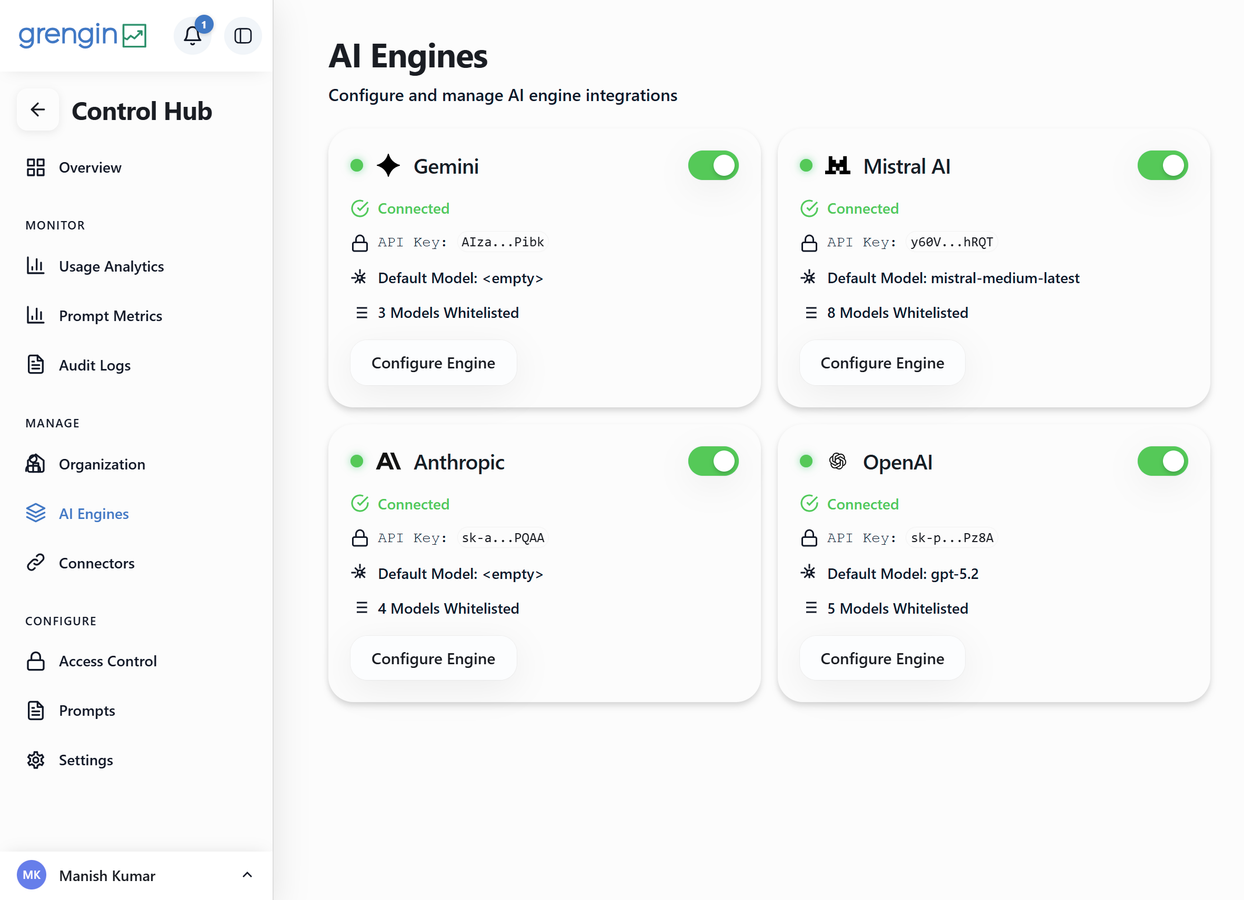Disable the Gemini engine toggle
The height and width of the screenshot is (900, 1244).
(x=713, y=166)
